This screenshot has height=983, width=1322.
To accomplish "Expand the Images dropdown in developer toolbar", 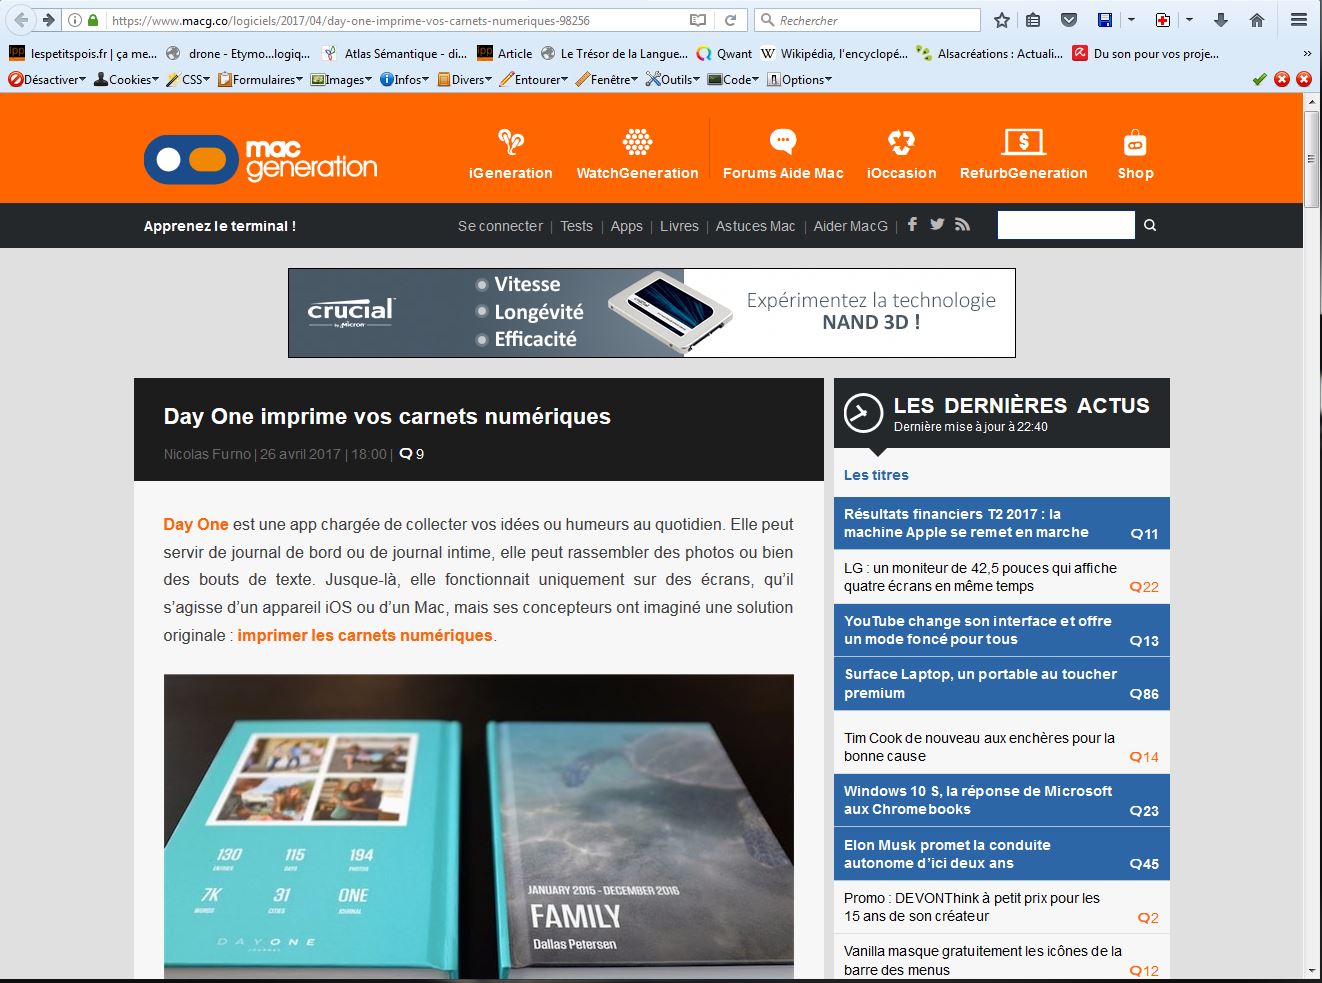I will pos(342,79).
